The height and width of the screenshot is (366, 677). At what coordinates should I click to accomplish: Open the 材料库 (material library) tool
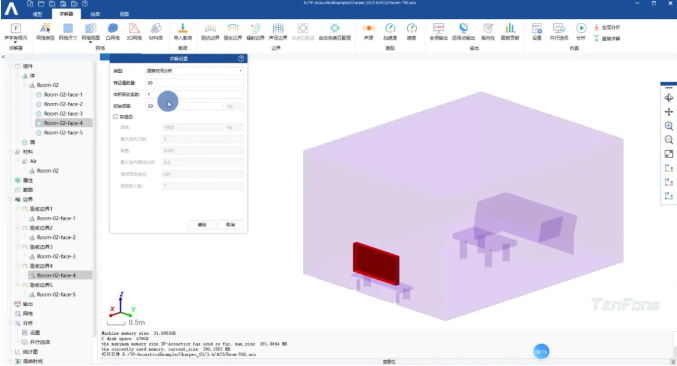[156, 32]
